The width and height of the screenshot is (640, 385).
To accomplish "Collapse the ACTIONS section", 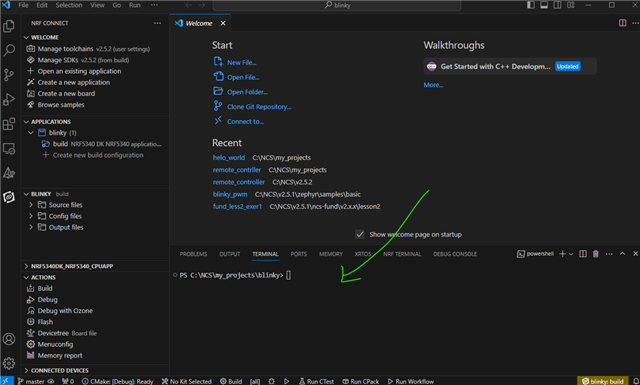I will coord(26,277).
